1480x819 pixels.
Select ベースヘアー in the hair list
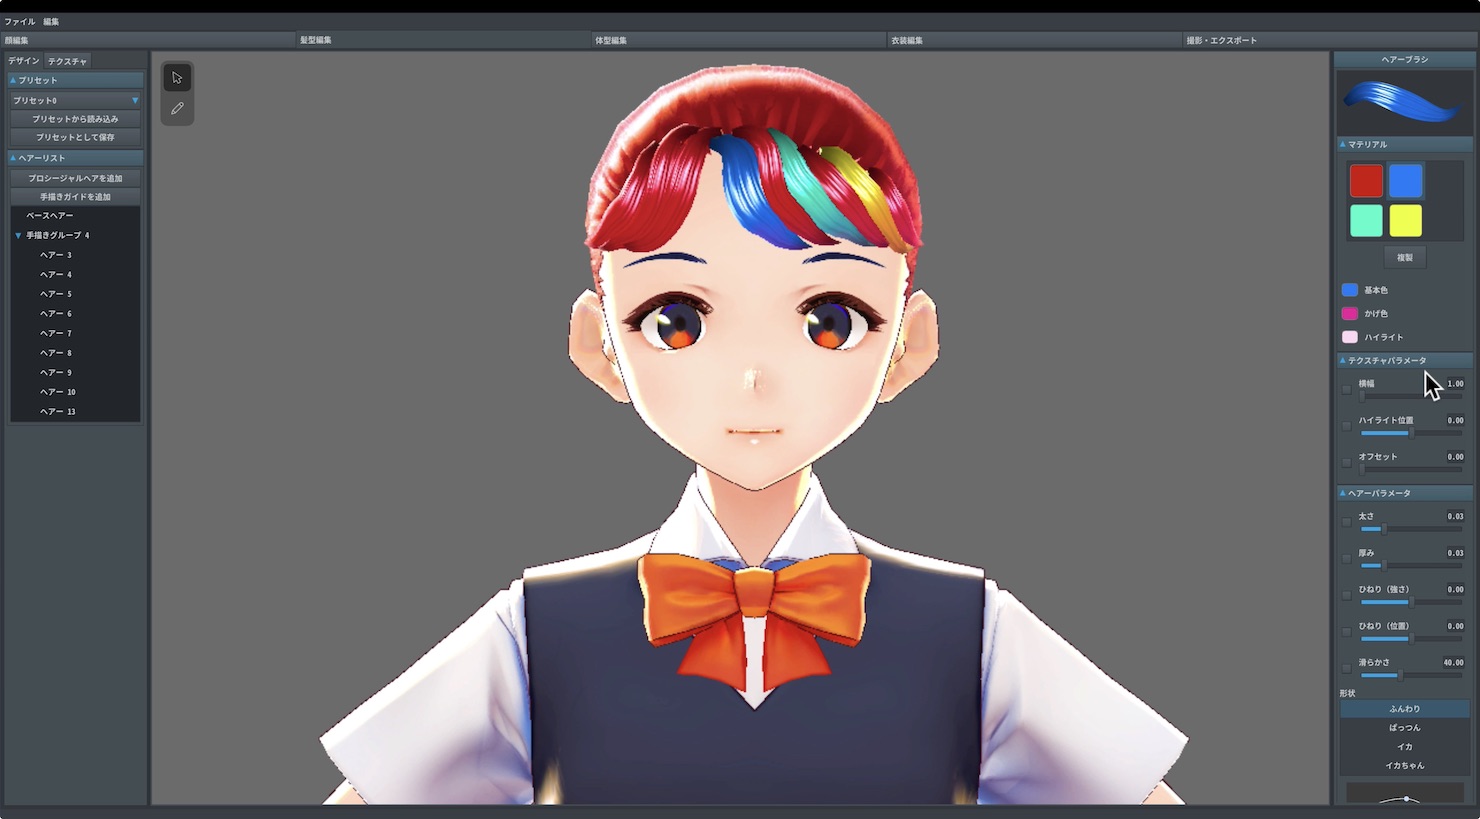76,216
